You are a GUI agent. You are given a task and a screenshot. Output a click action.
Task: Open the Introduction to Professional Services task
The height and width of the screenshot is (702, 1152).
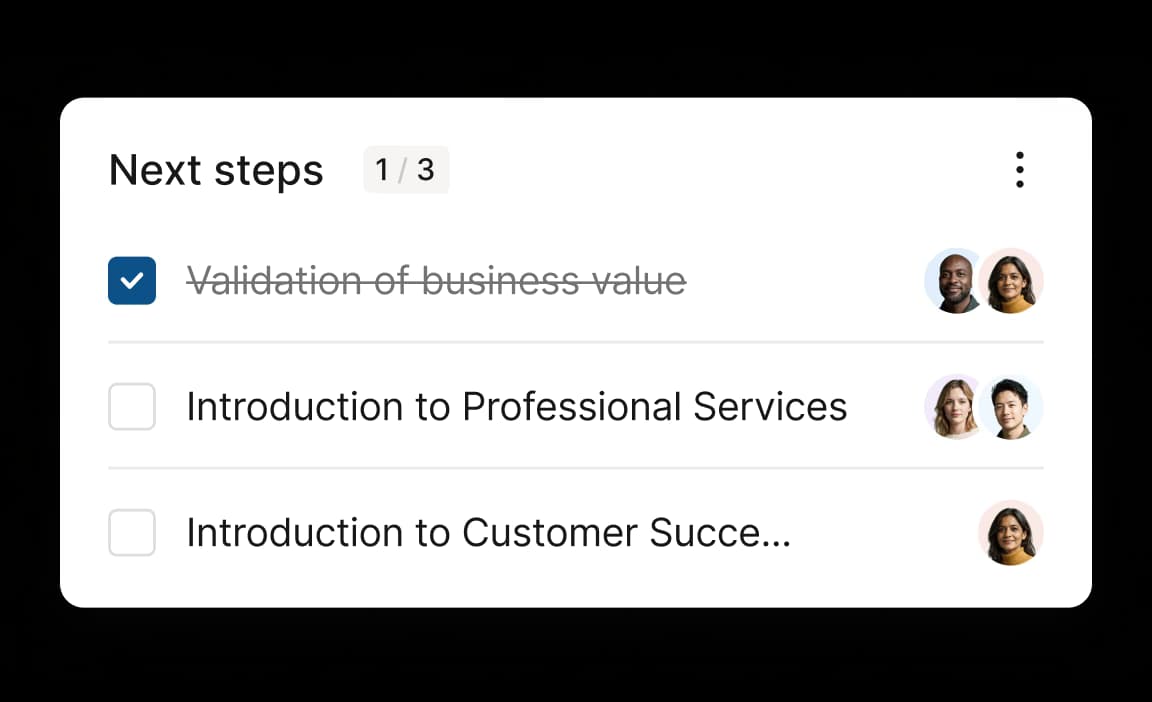point(516,407)
